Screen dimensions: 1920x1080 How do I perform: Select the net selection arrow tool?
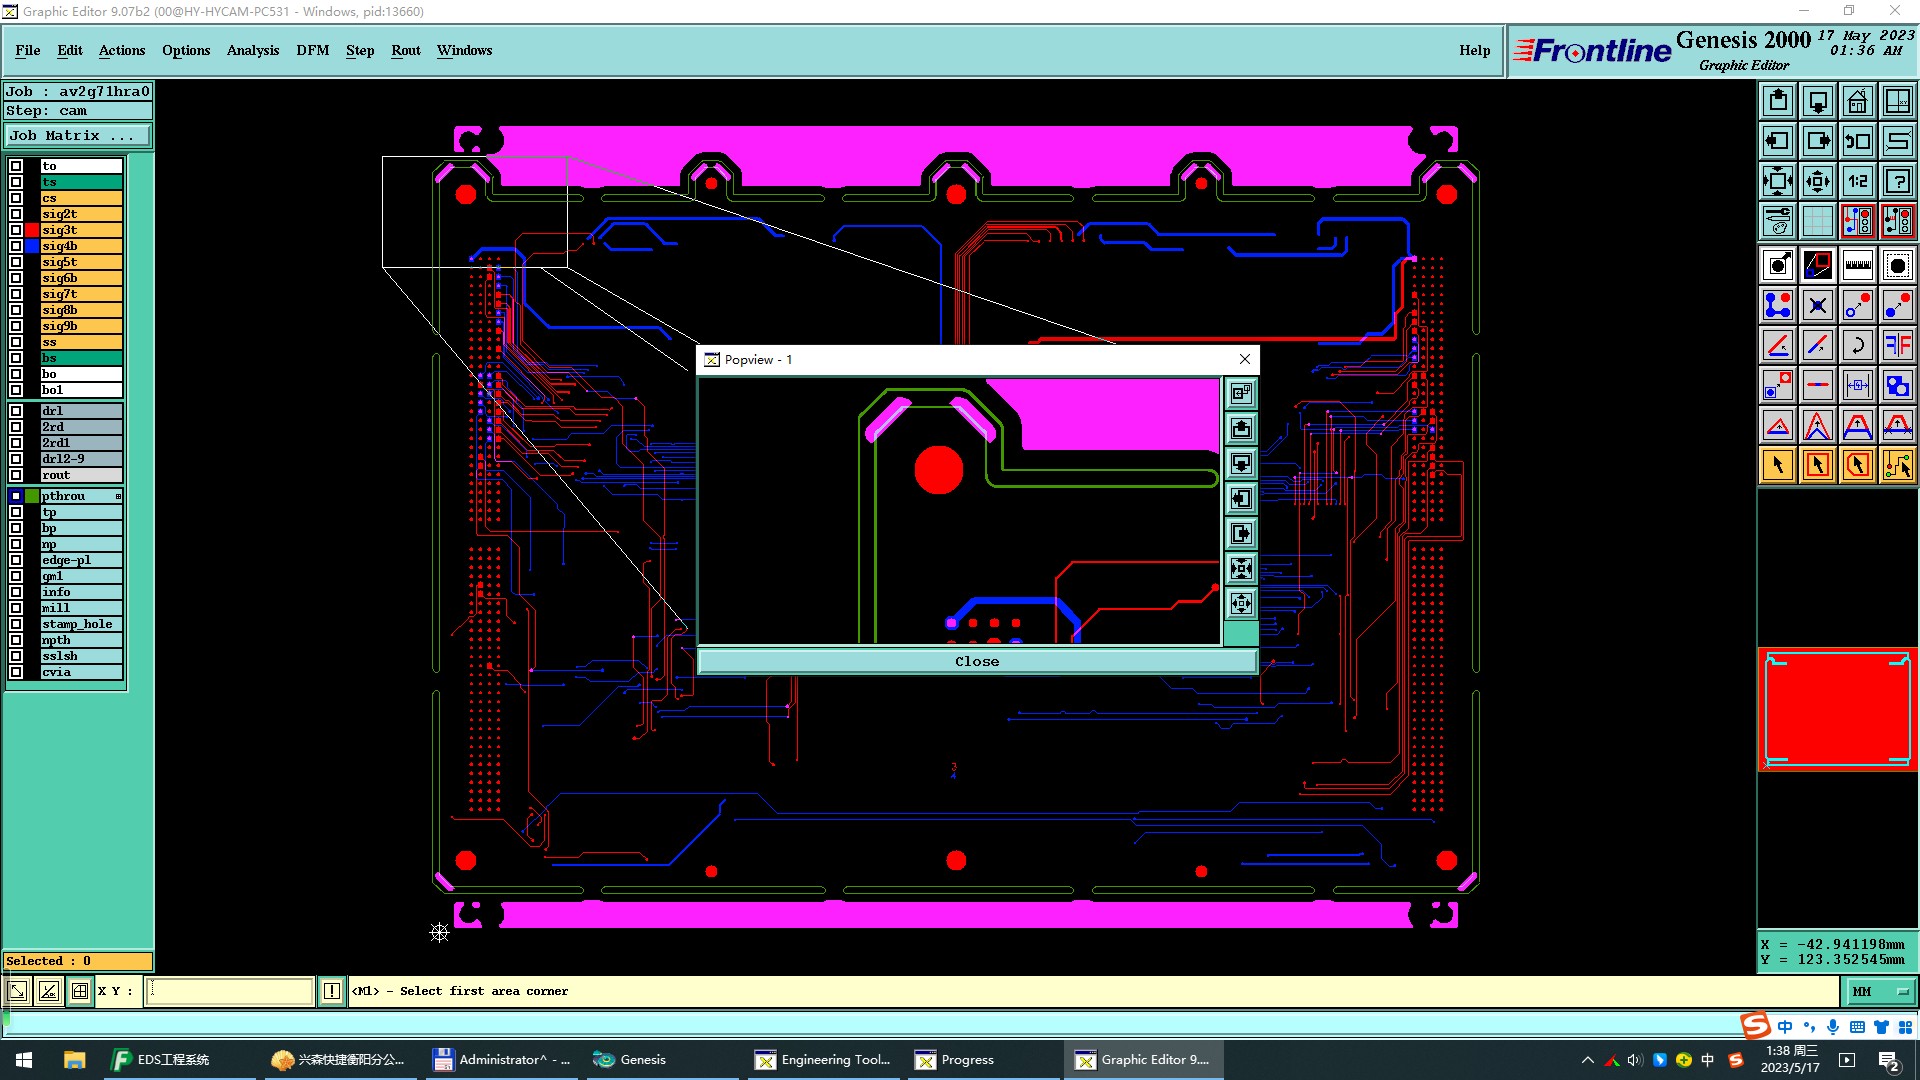click(1897, 465)
